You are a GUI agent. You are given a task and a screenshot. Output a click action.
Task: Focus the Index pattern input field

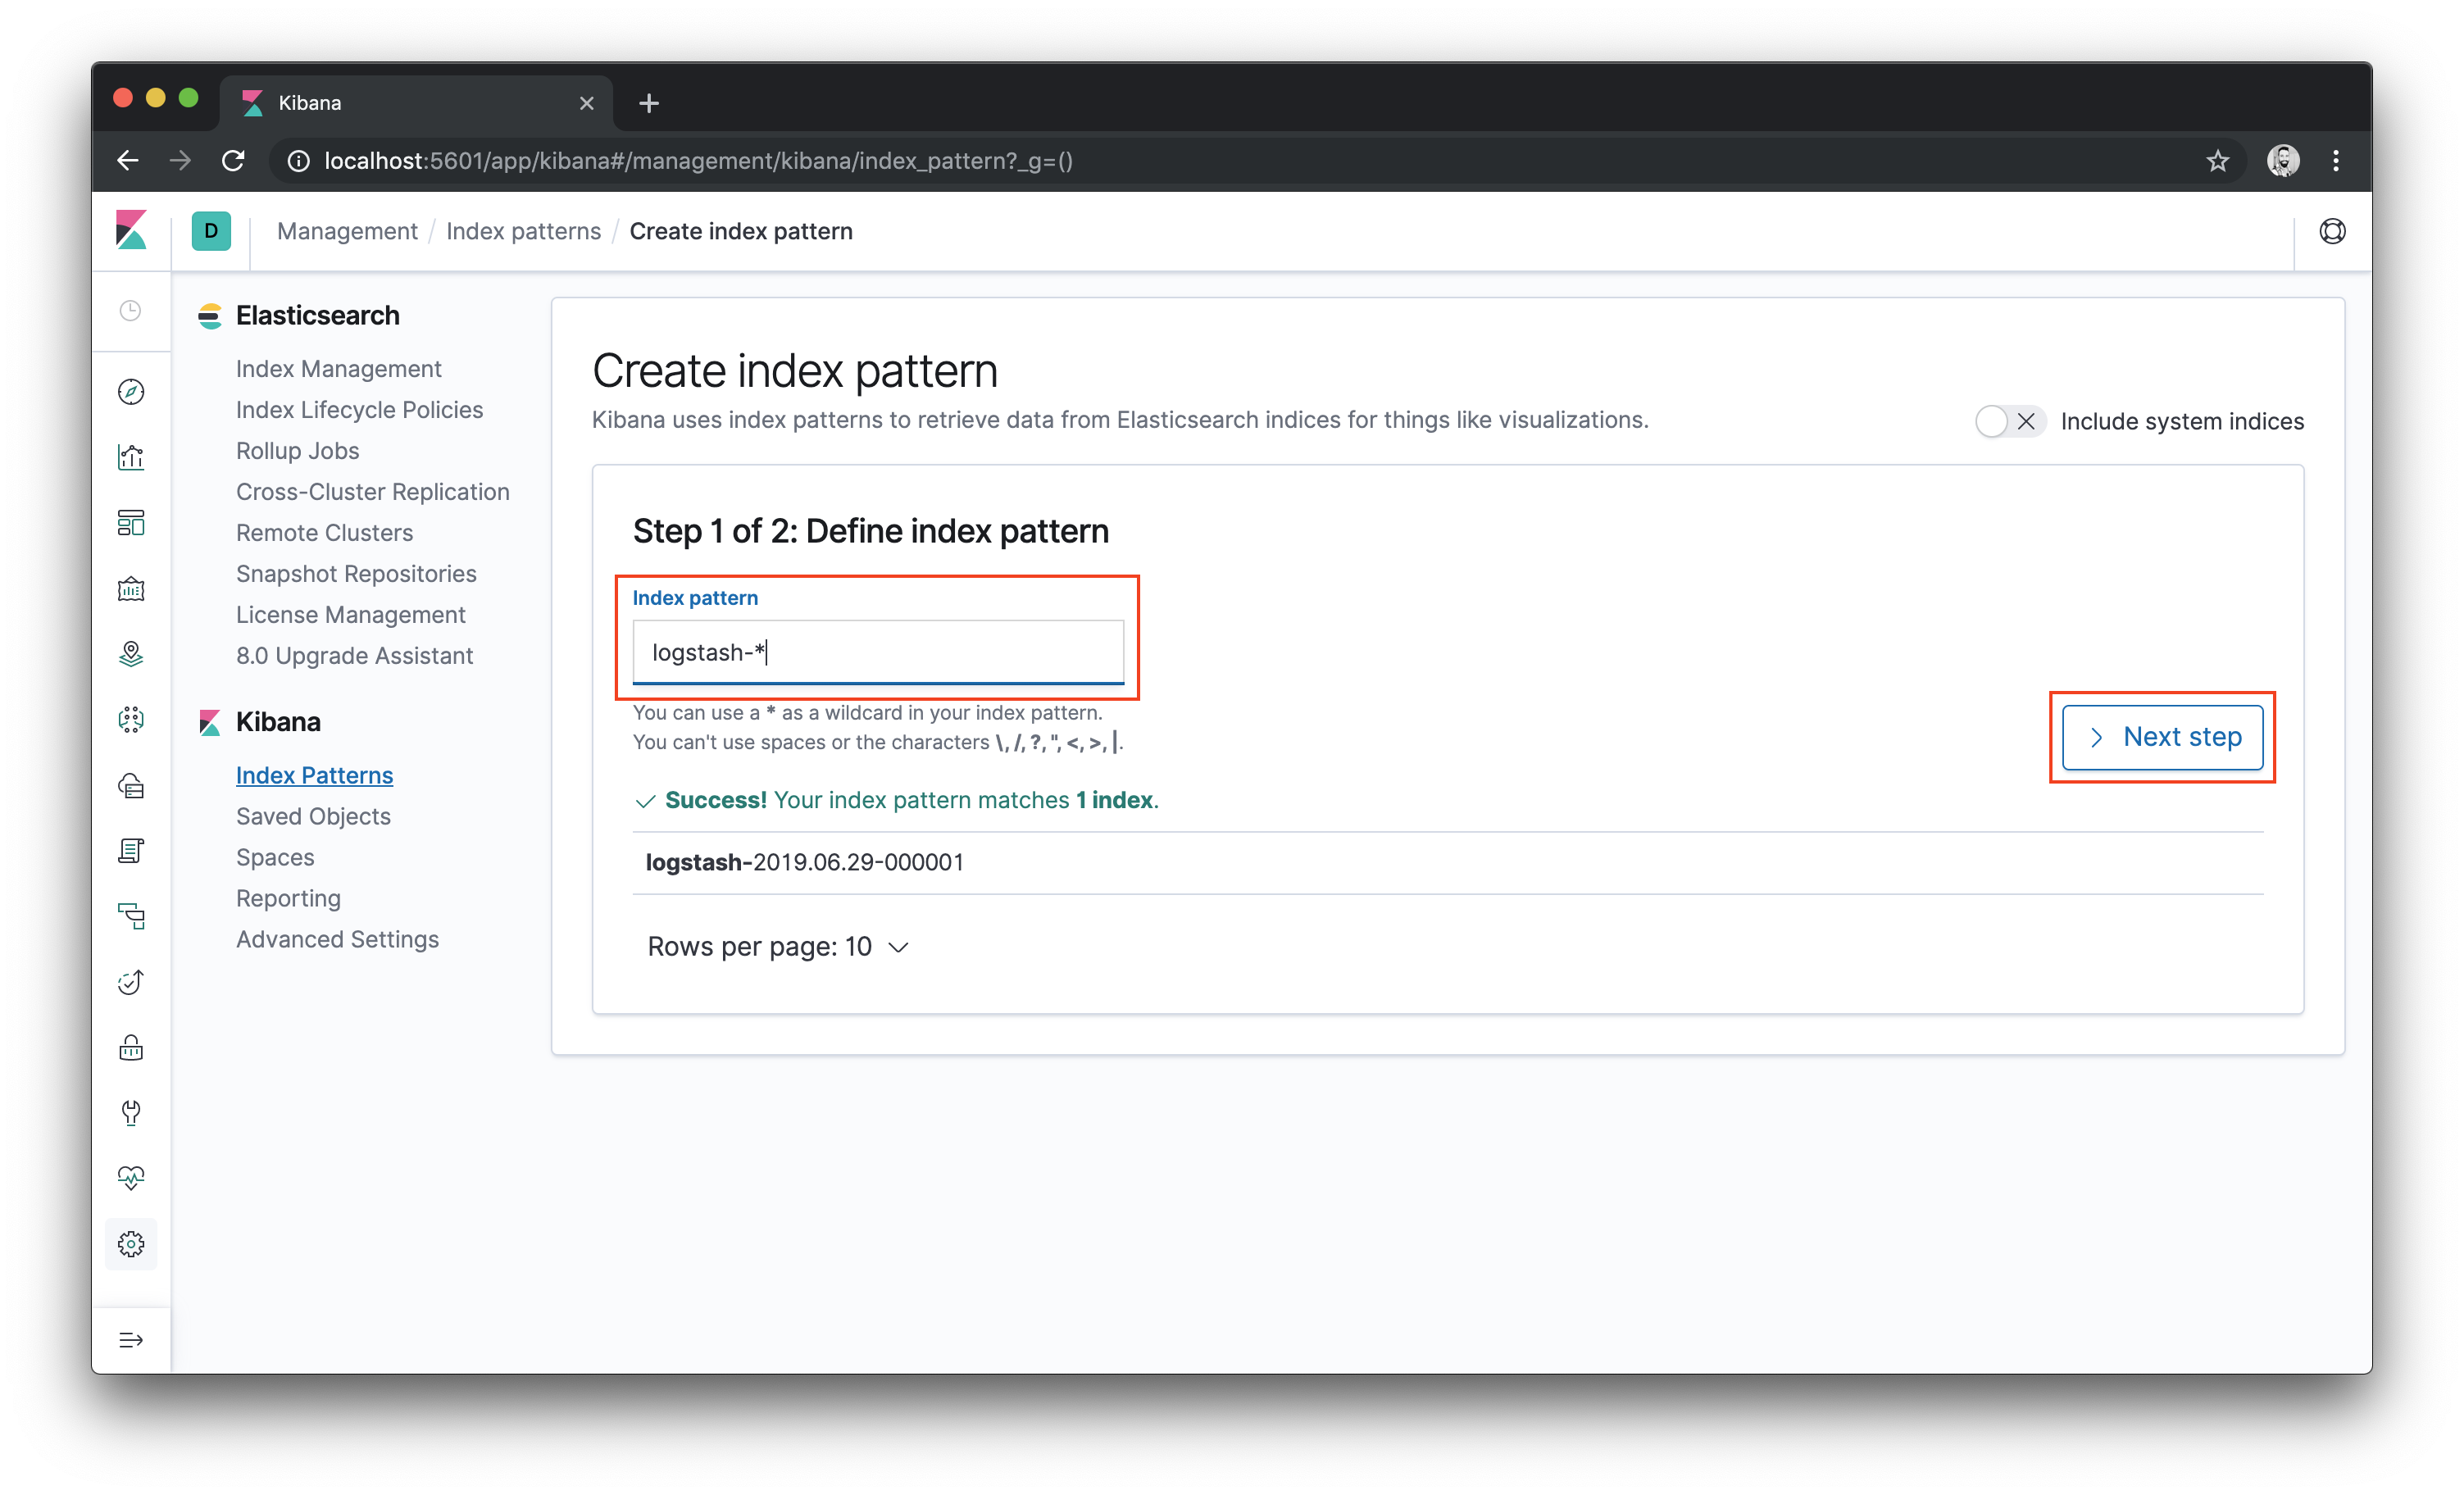point(878,652)
